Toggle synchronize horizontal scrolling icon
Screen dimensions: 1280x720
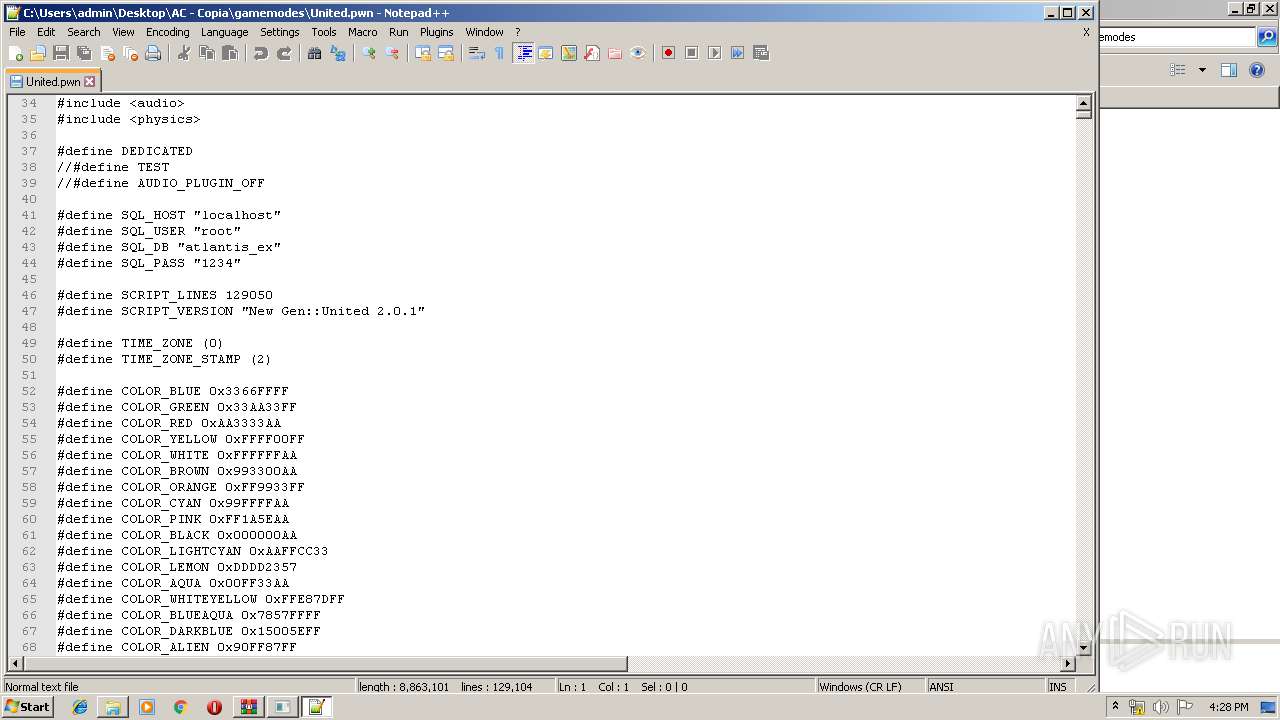point(446,53)
